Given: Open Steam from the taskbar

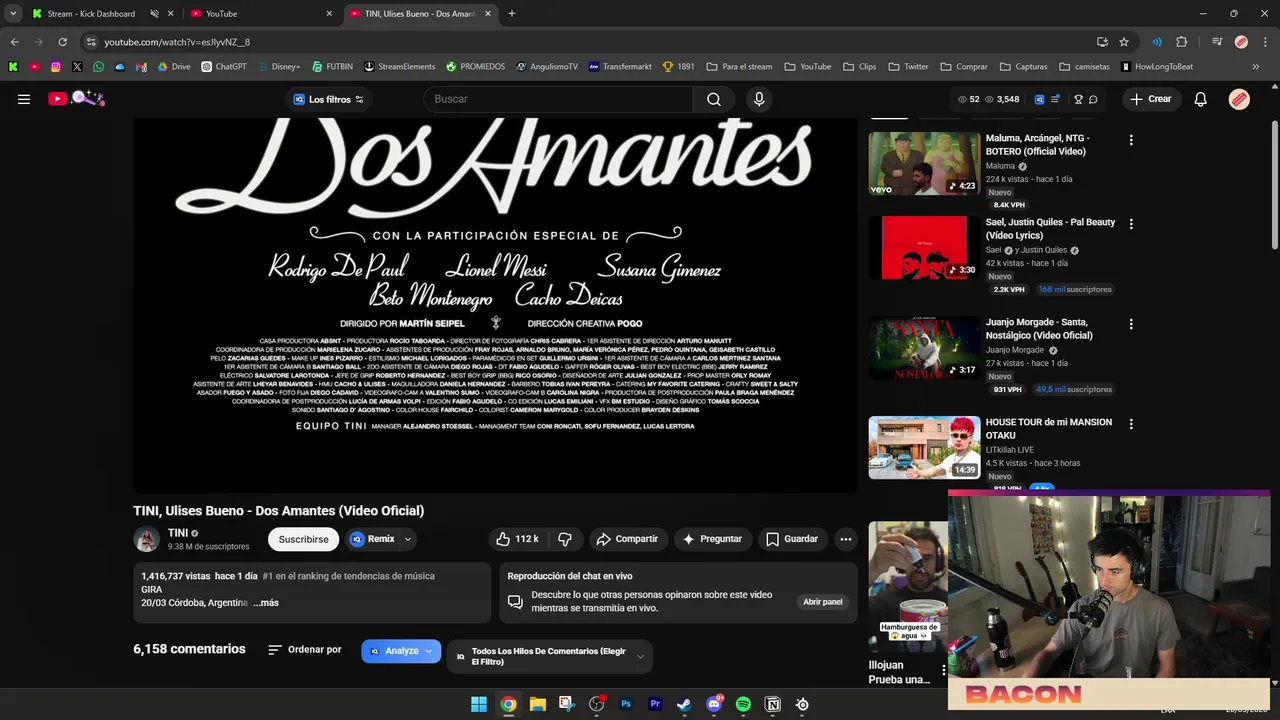Looking at the screenshot, I should click(684, 704).
